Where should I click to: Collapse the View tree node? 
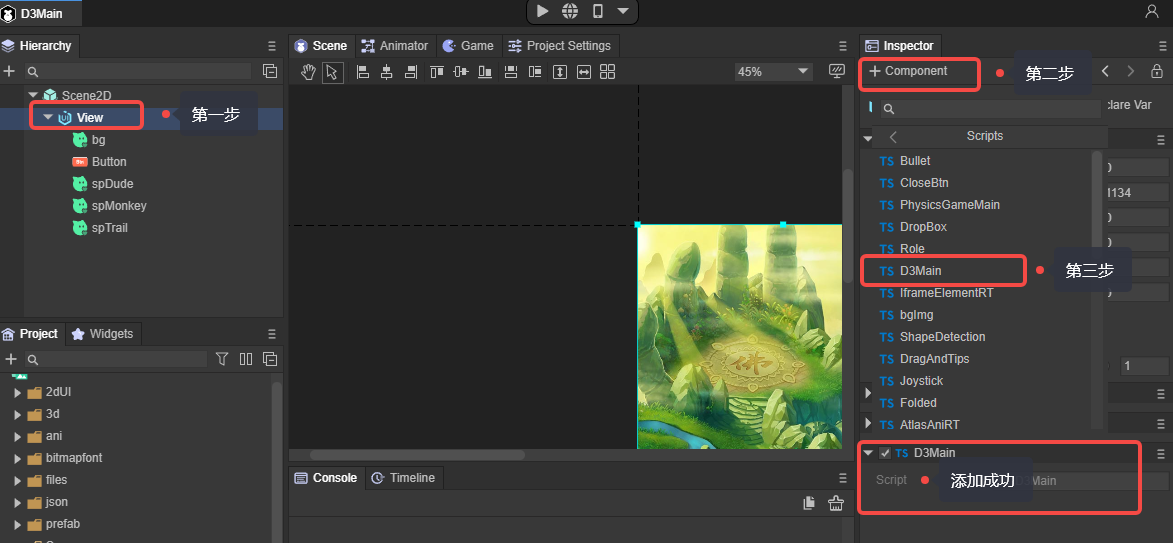pos(48,117)
